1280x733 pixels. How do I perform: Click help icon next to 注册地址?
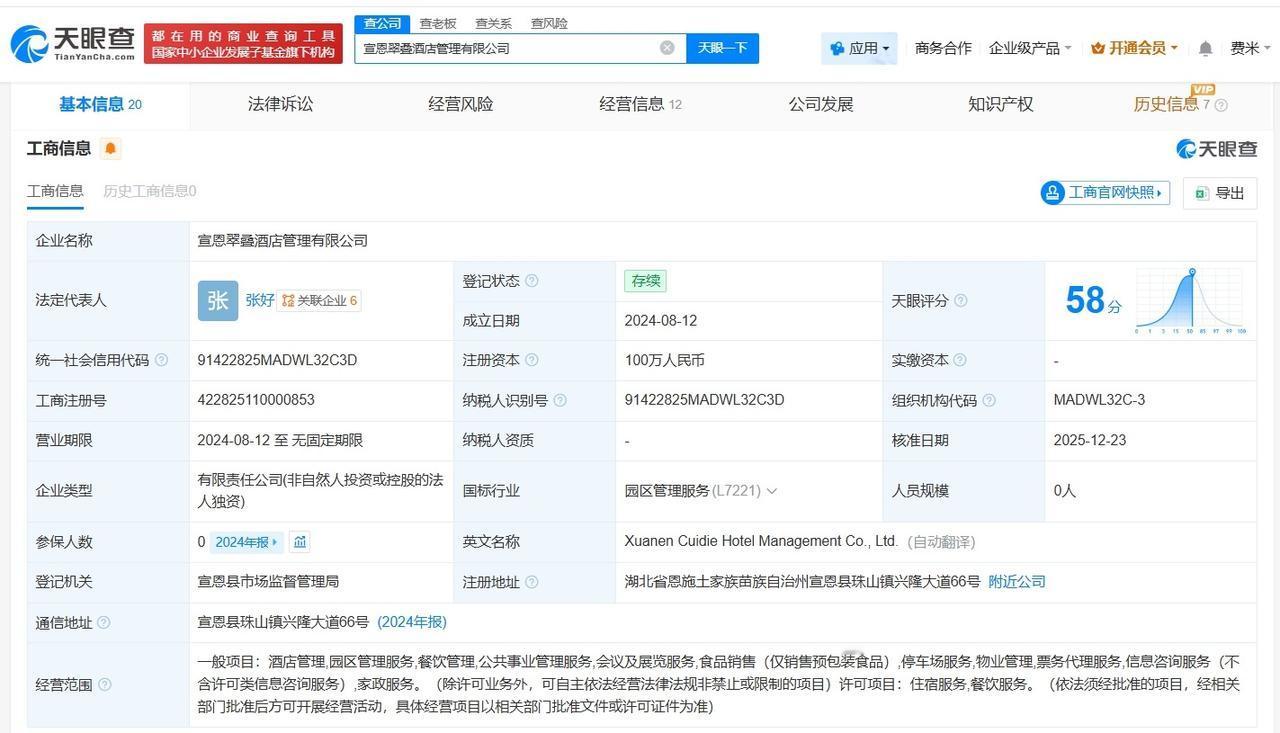(532, 582)
